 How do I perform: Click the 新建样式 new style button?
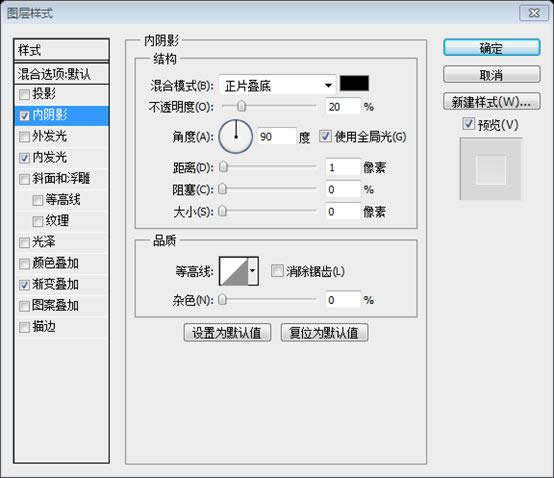click(x=491, y=102)
